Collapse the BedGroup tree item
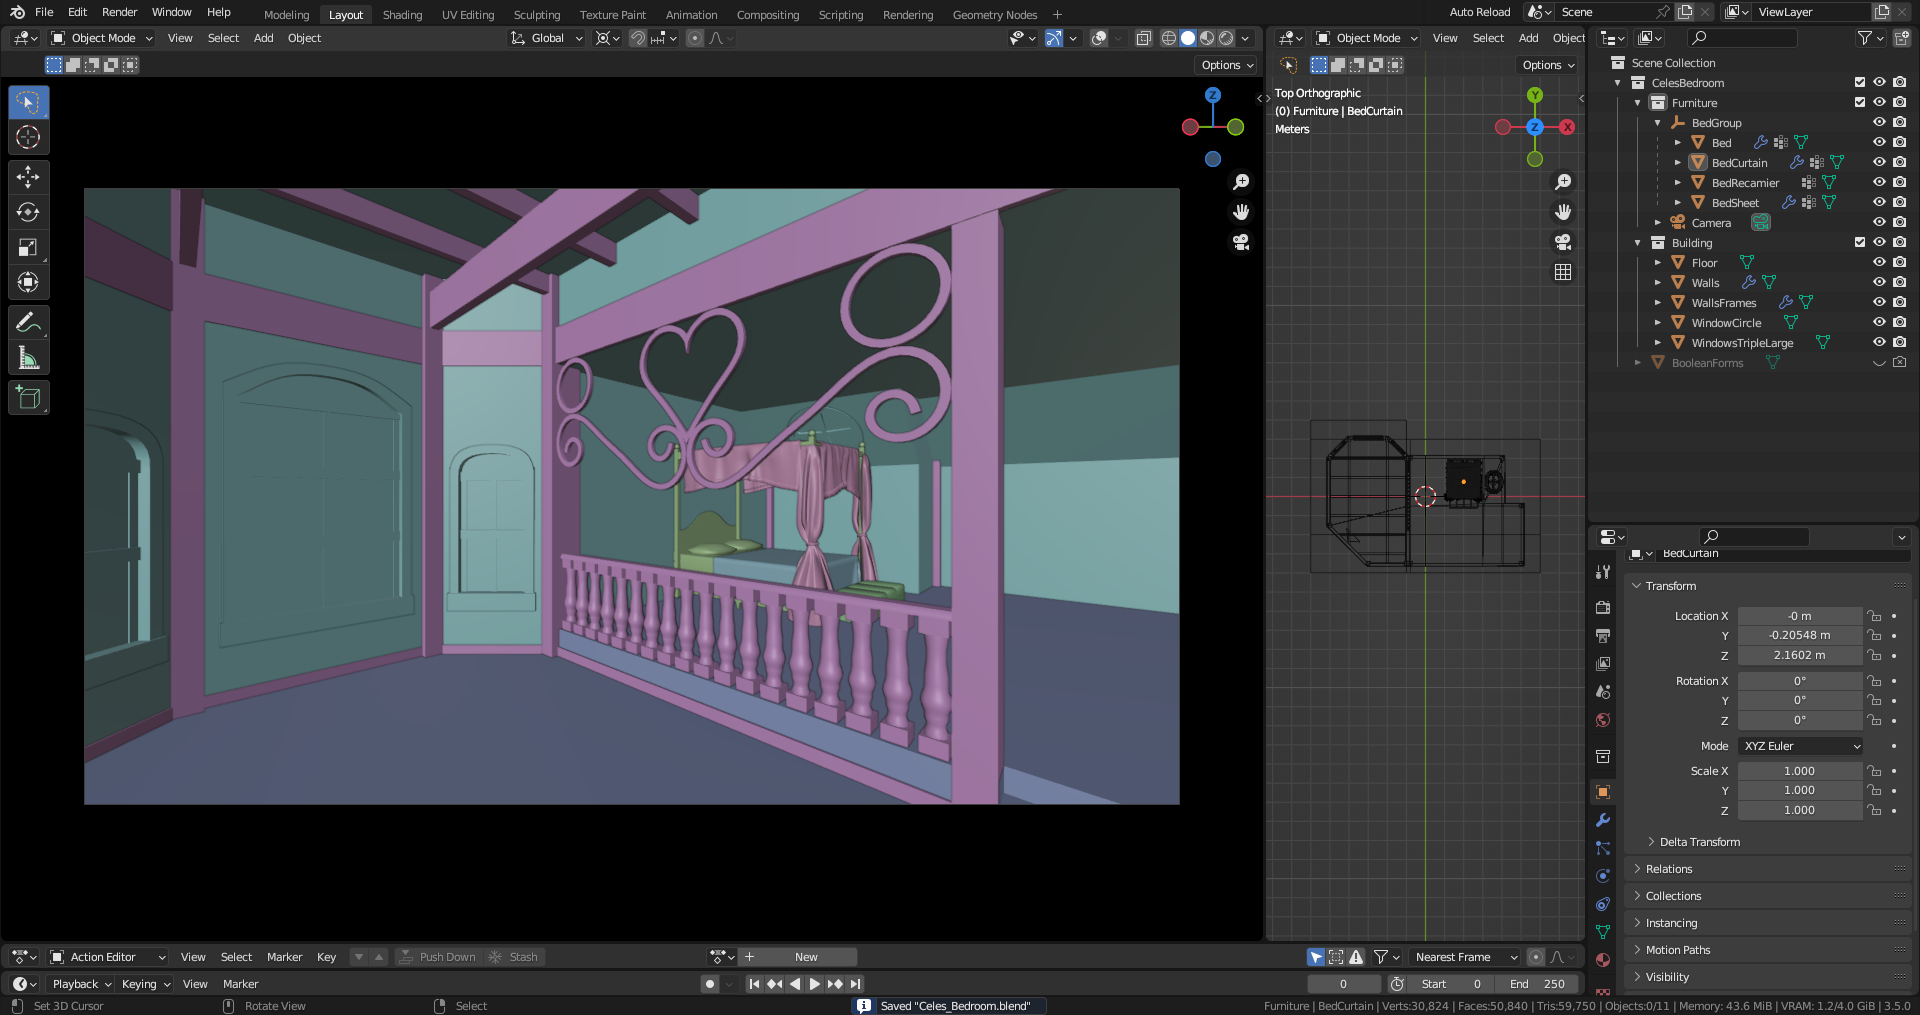Screen dimensions: 1920x1015 (1658, 123)
